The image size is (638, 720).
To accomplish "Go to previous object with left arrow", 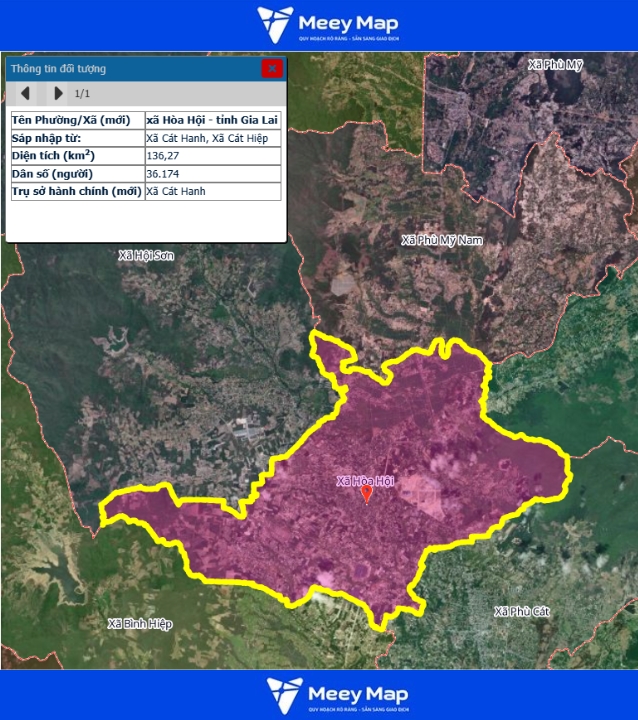I will coord(26,93).
